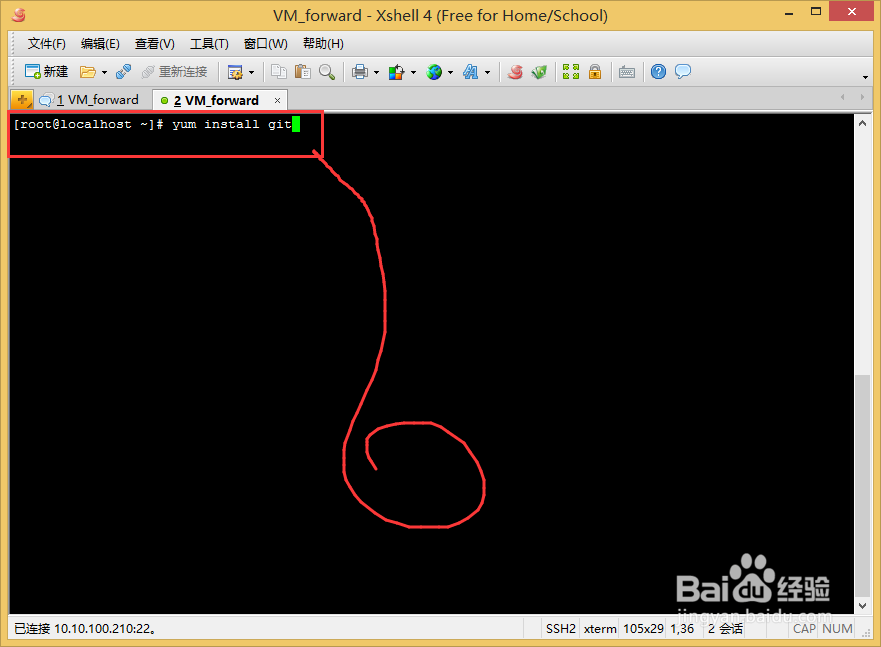Minimize the Xshell window

click(789, 13)
